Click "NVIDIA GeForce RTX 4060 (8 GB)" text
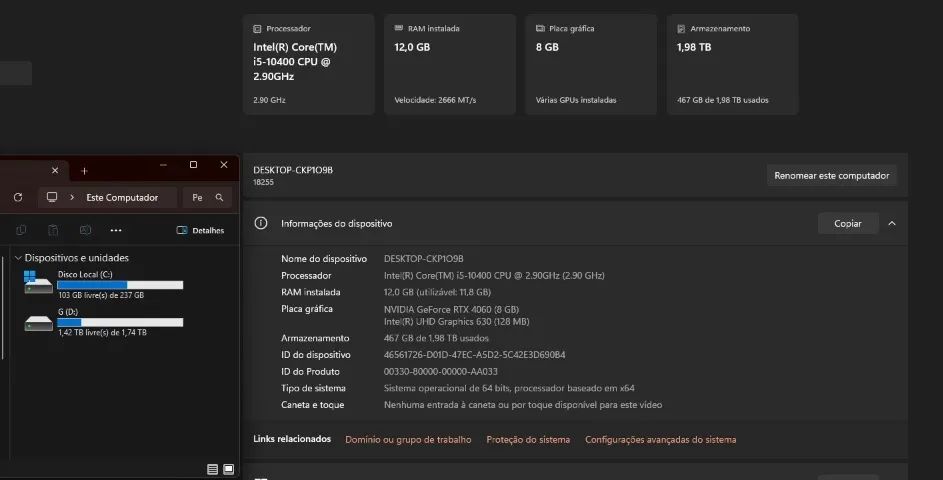This screenshot has width=943, height=480. coord(452,309)
